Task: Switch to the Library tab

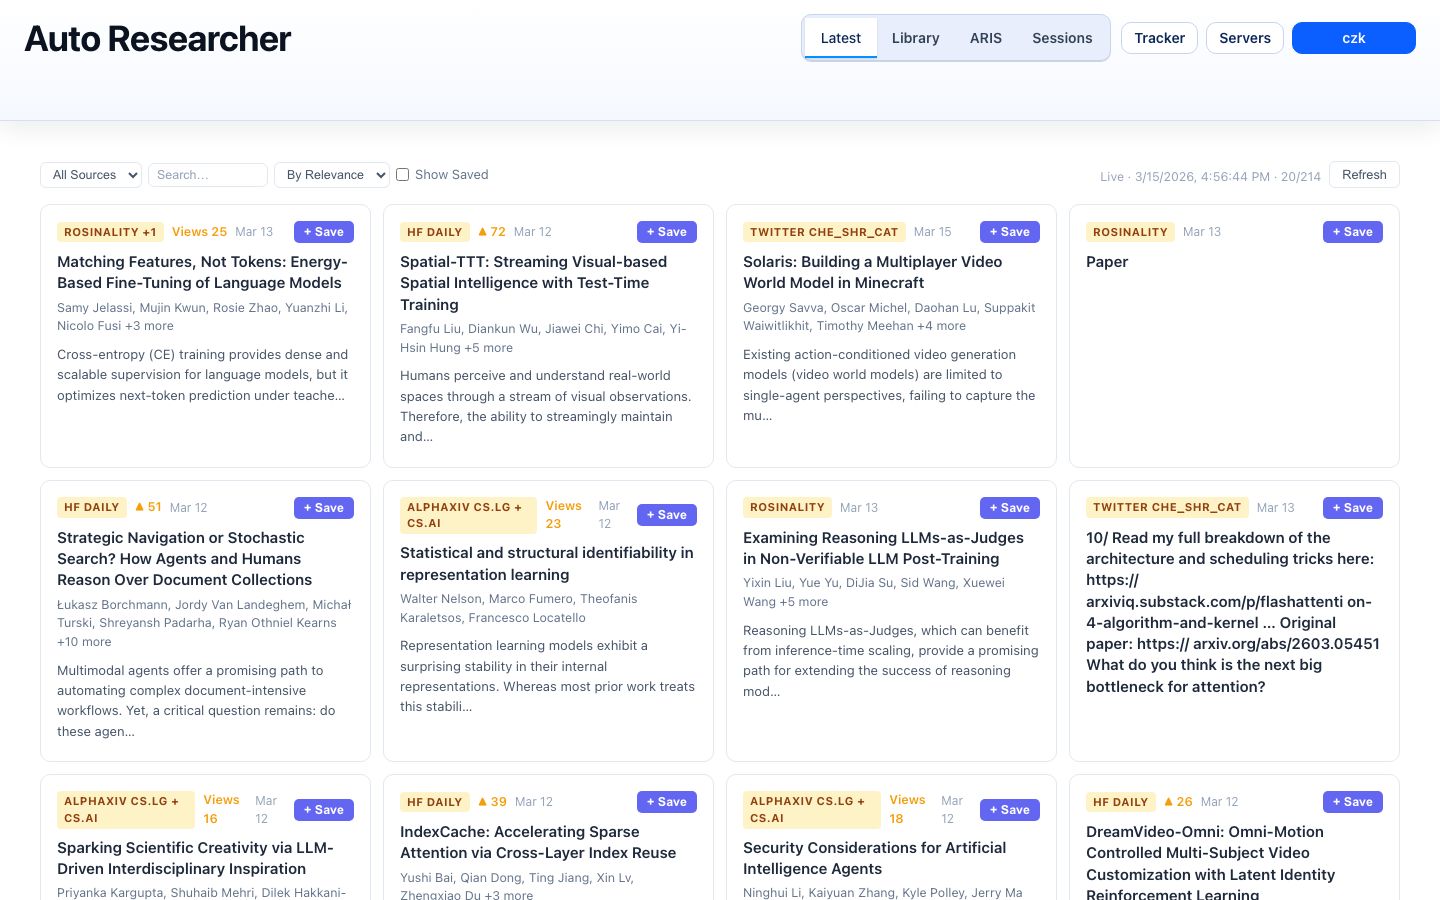Action: pyautogui.click(x=915, y=38)
